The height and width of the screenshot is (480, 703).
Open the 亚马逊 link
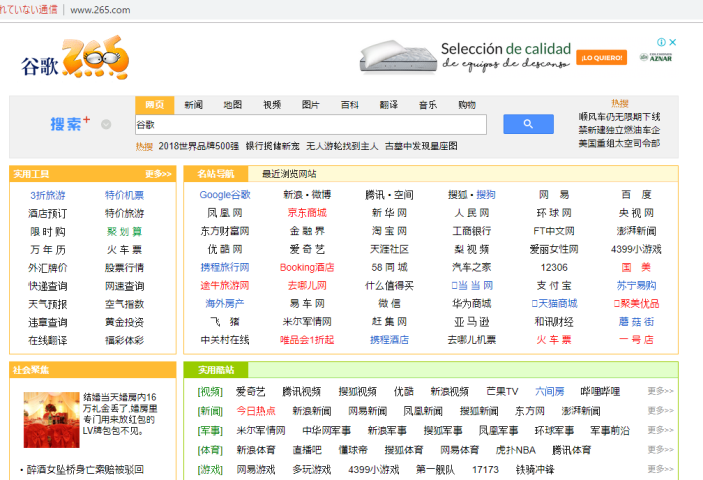point(472,322)
